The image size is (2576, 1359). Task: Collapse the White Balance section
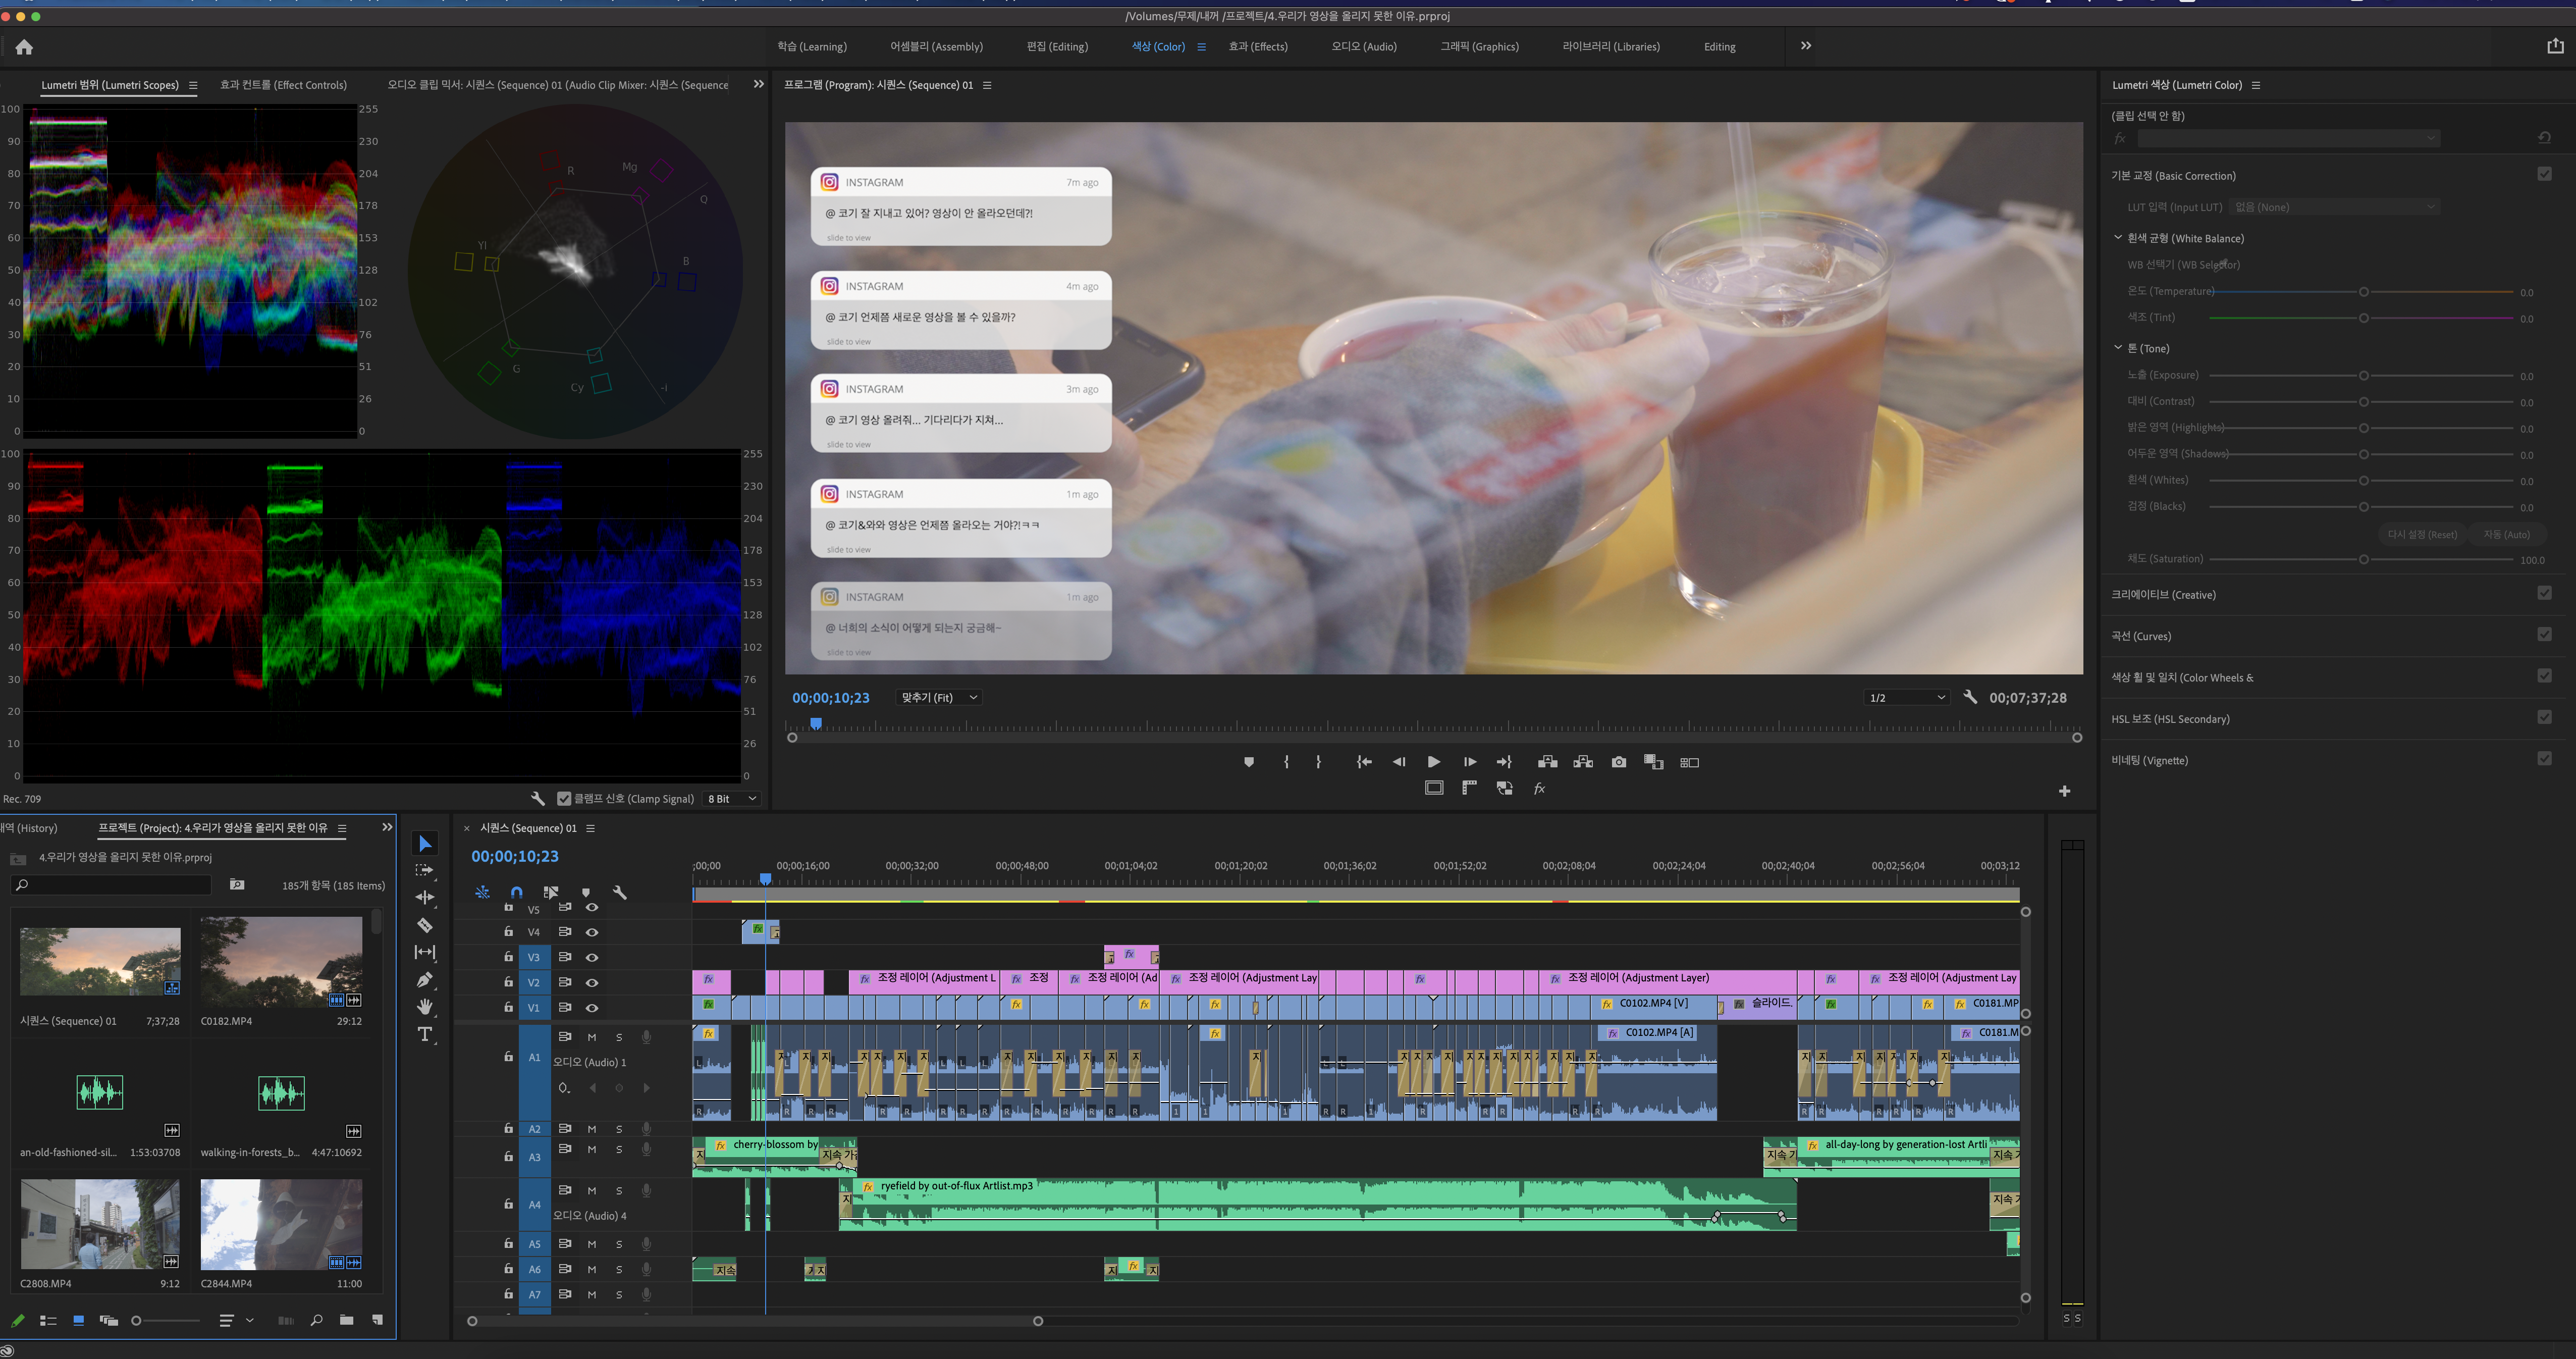point(2117,238)
